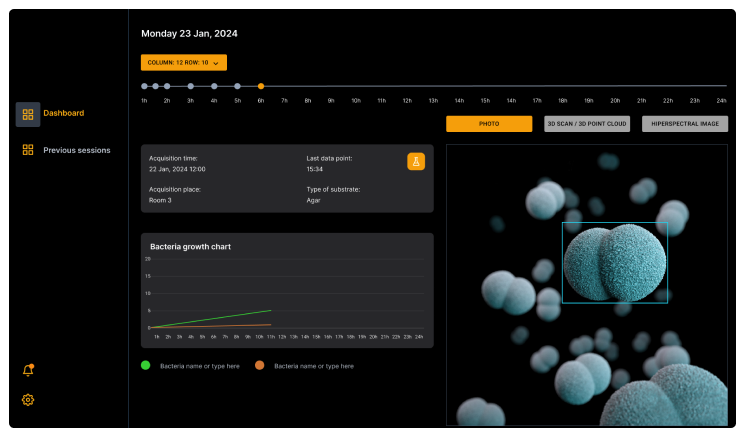
Task: Expand the Column 12 Row 10 dropdown
Action: [184, 63]
